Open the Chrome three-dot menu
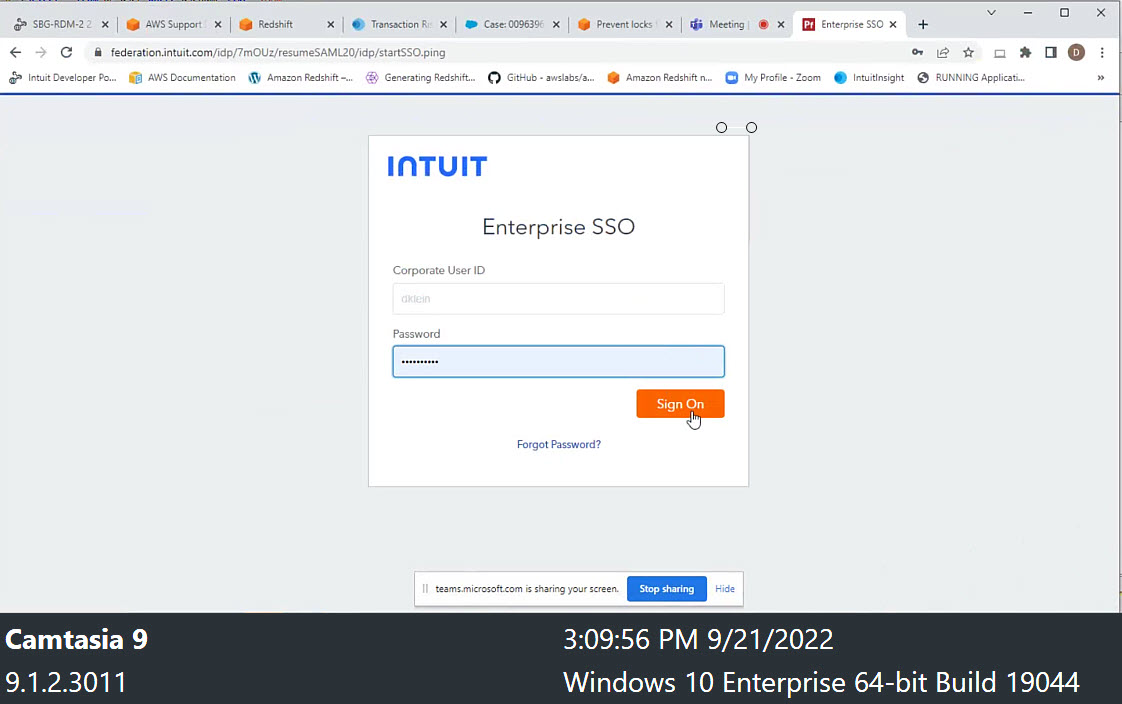The height and width of the screenshot is (704, 1122). (x=1102, y=52)
